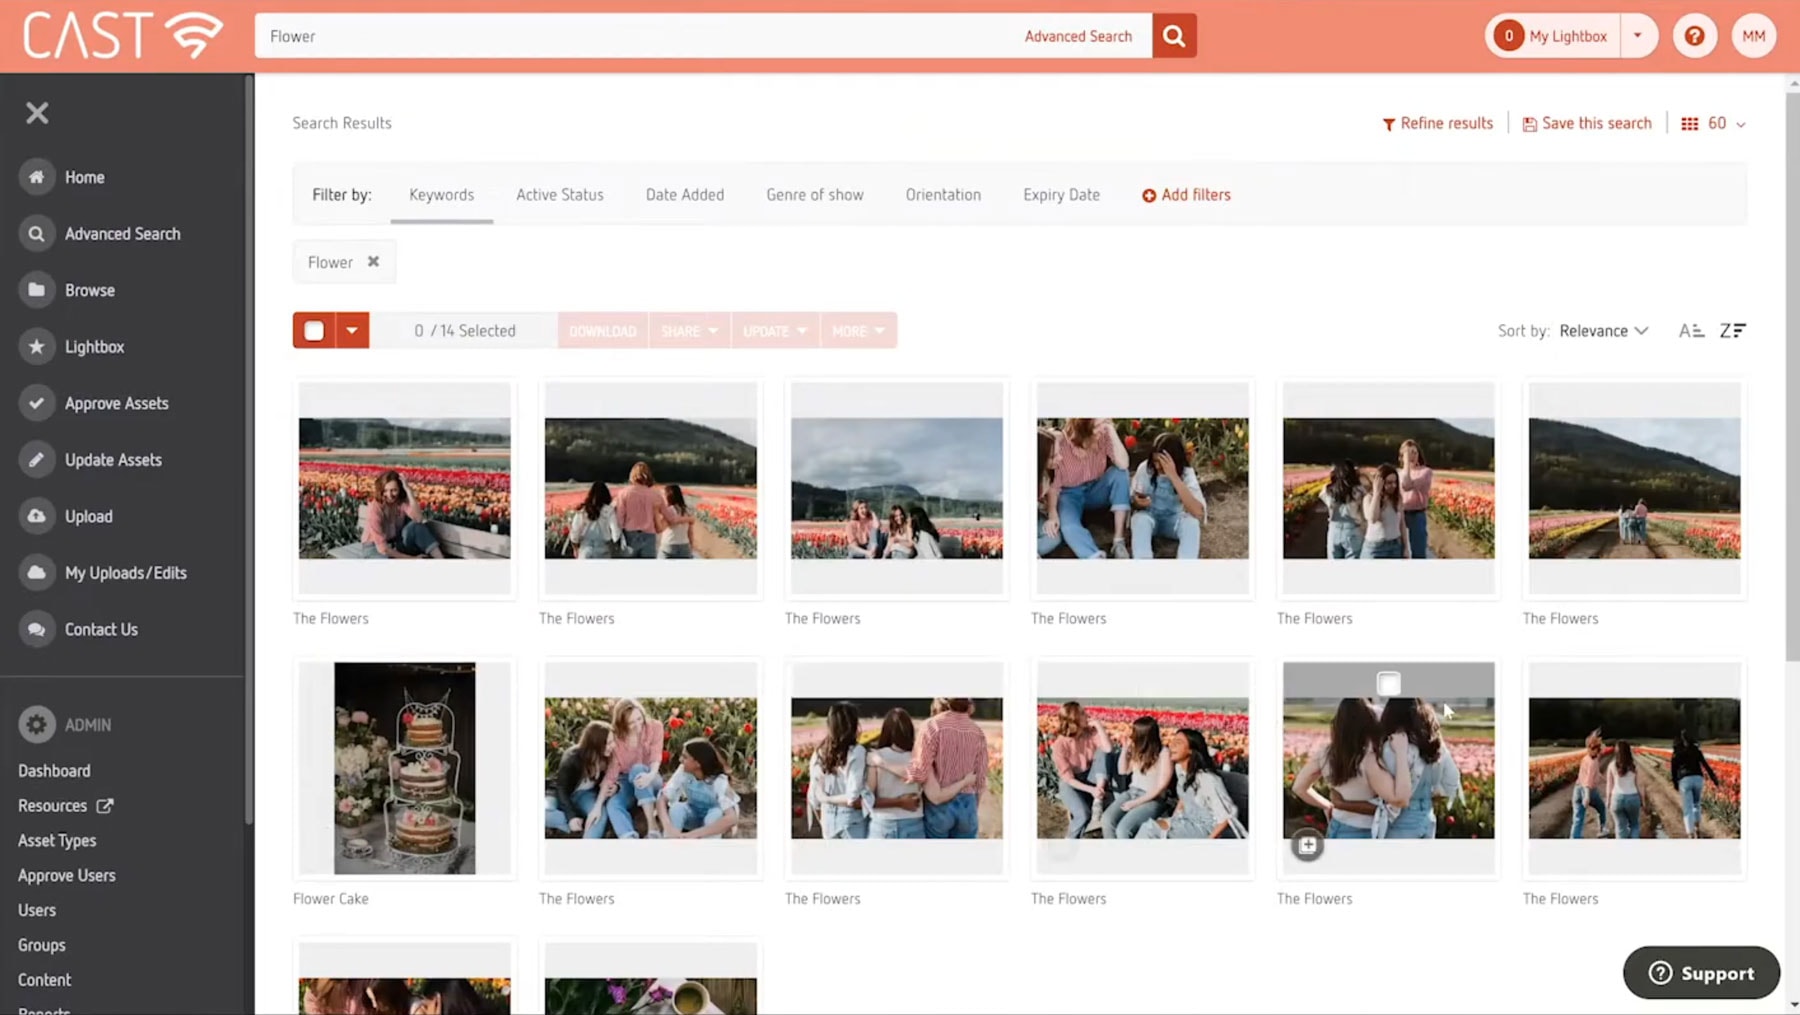
Task: Click the Add filters plus icon
Action: pyautogui.click(x=1149, y=195)
